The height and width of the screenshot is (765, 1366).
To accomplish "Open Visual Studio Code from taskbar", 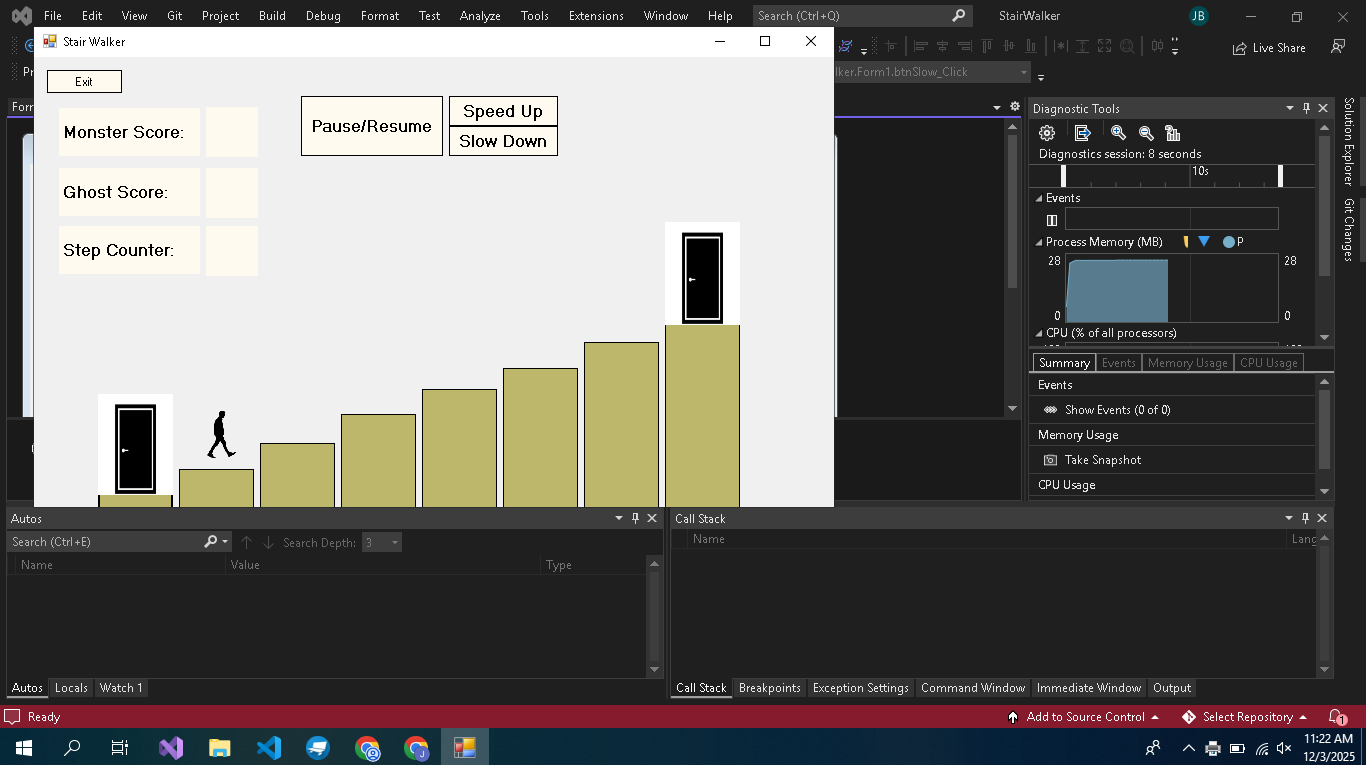I will (269, 747).
